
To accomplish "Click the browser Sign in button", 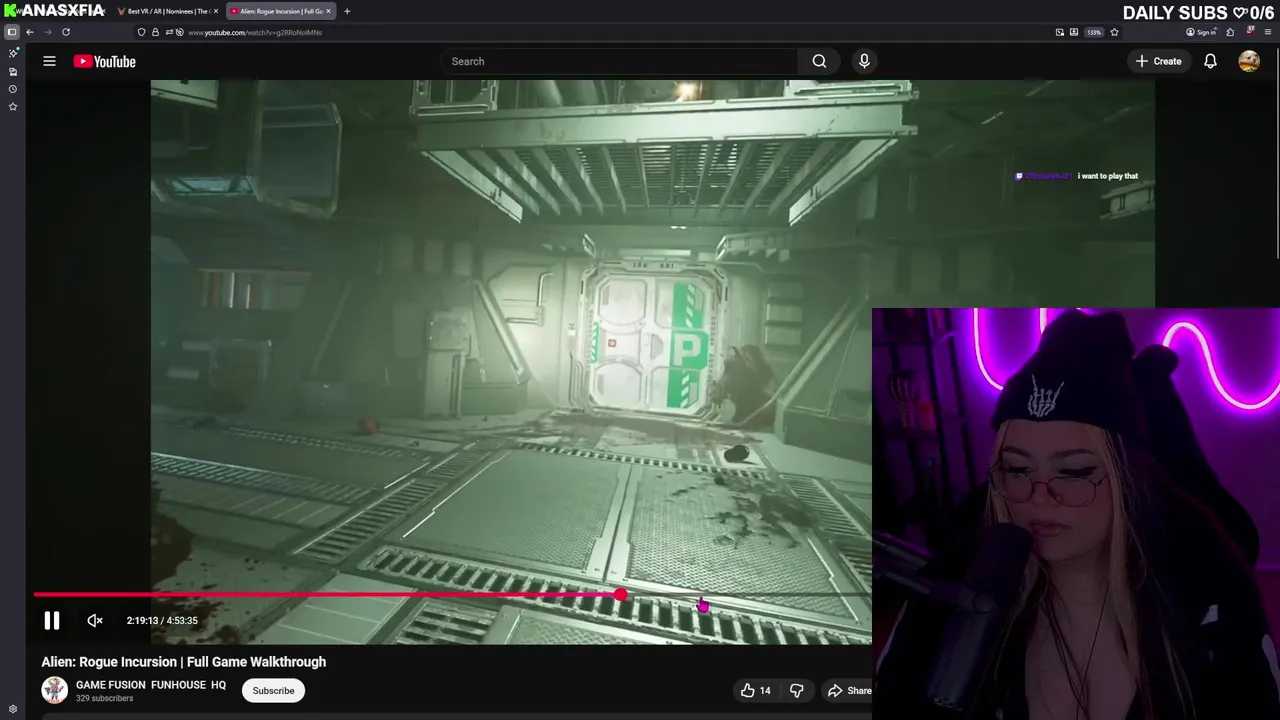I will (x=1201, y=32).
